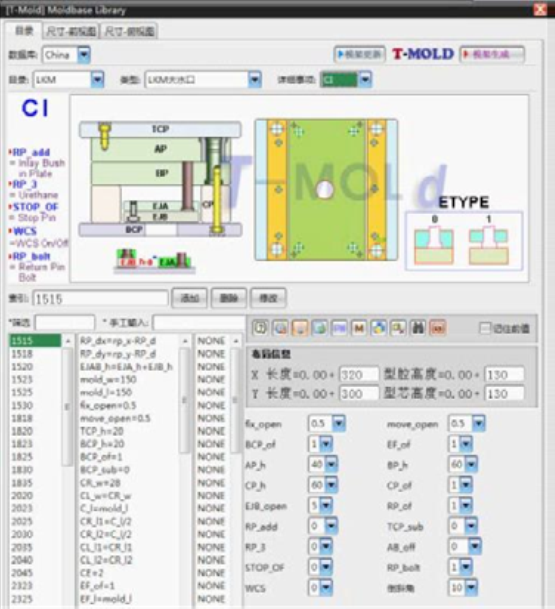
Task: Select the mold_w=150 parameter row
Action: tap(108, 379)
